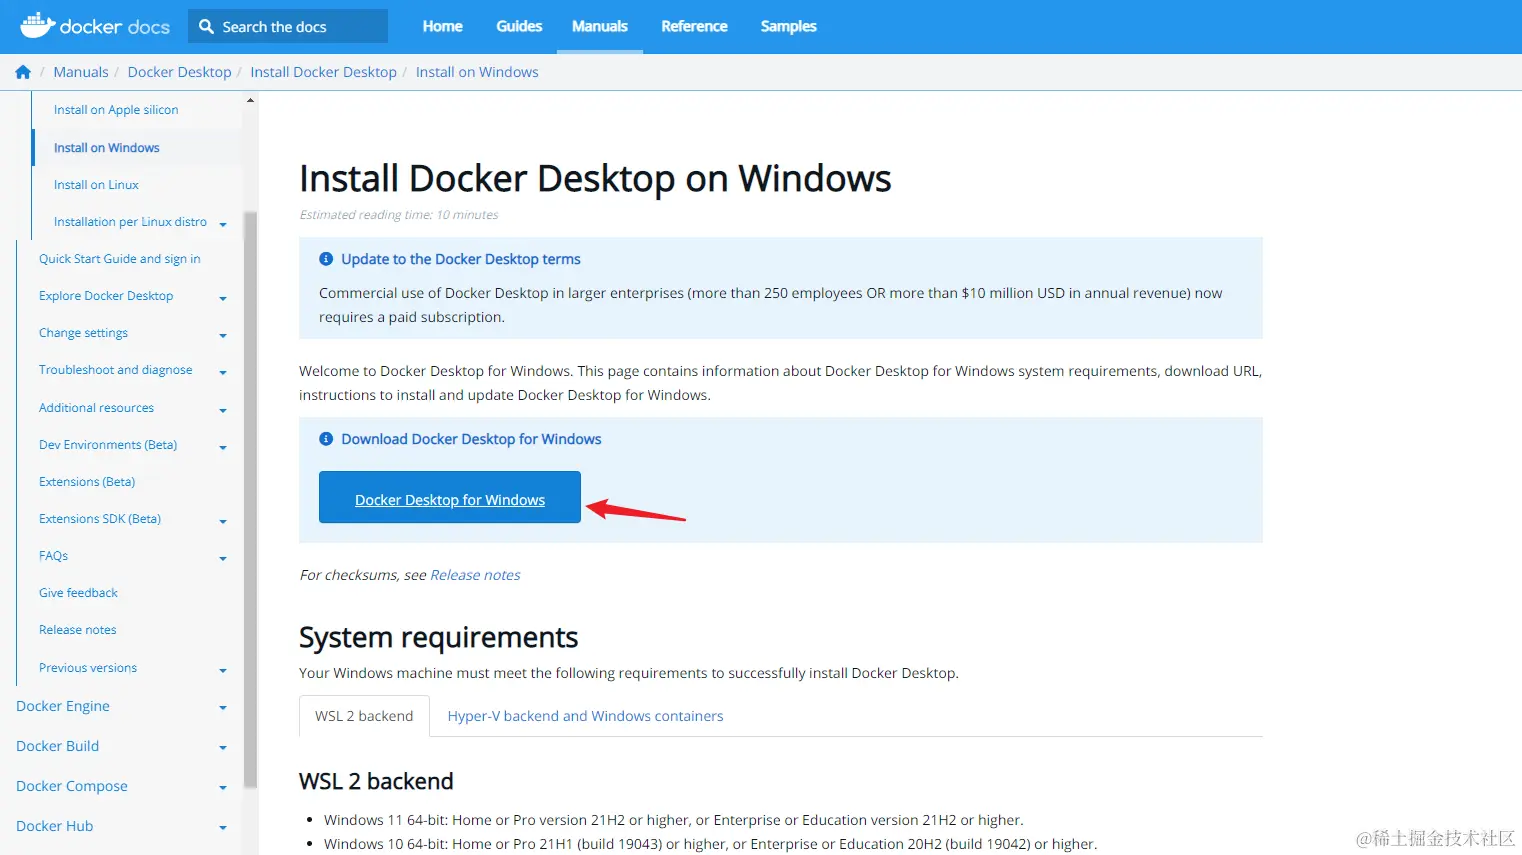The height and width of the screenshot is (855, 1522).
Task: Expand Installation per Linux distro submenu
Action: [223, 224]
